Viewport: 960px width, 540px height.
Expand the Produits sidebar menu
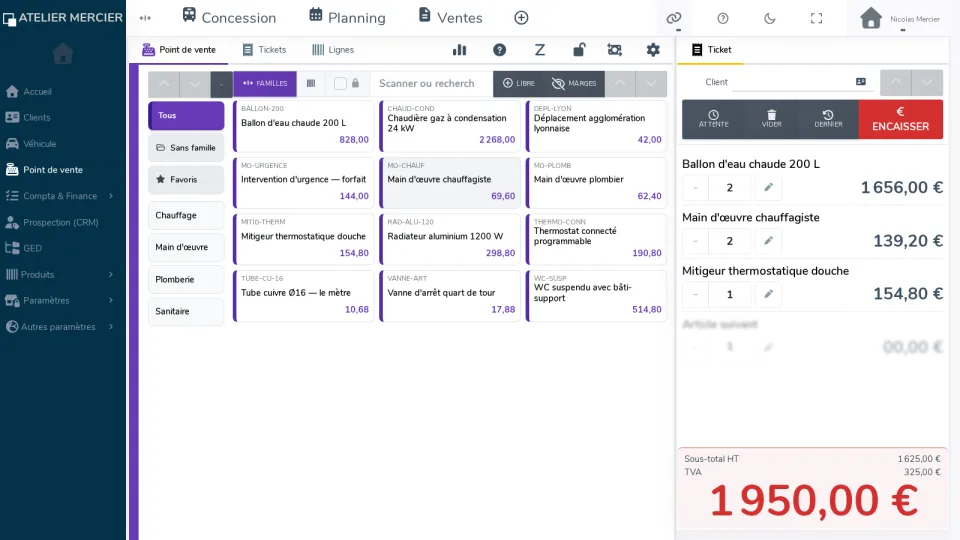tap(61, 274)
